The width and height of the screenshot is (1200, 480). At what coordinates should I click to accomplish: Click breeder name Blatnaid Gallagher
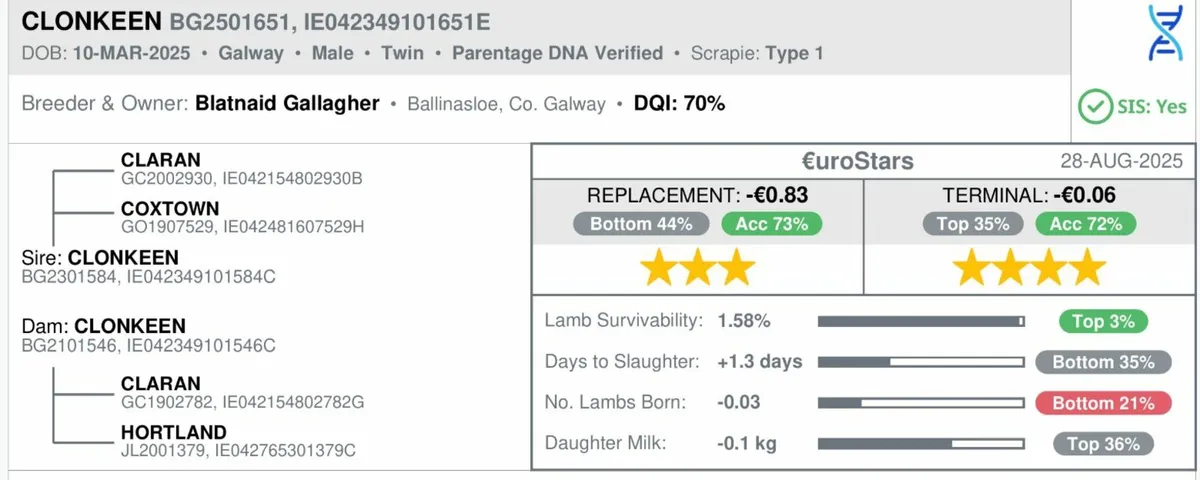pos(287,103)
